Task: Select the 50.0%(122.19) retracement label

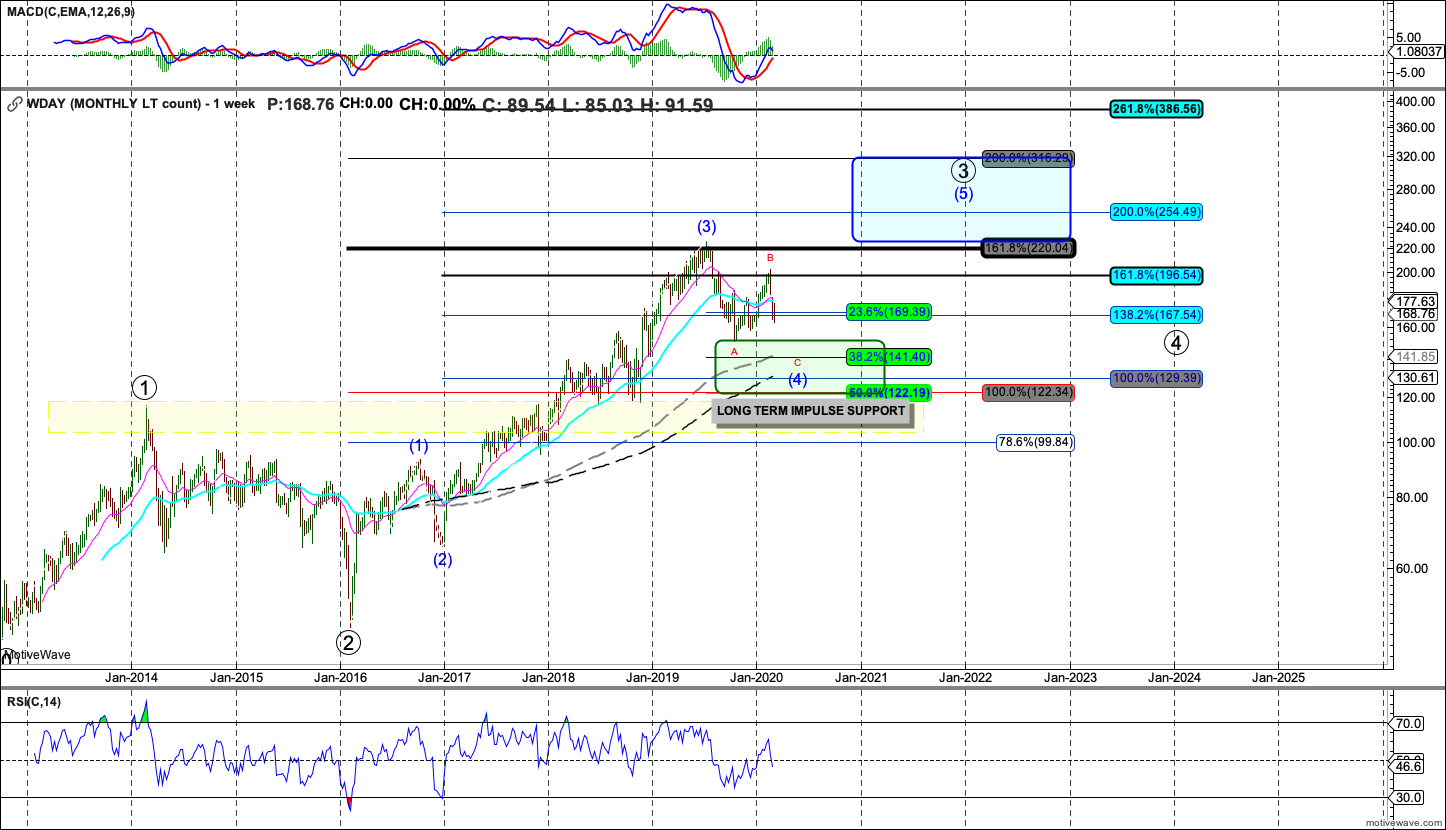Action: point(889,393)
